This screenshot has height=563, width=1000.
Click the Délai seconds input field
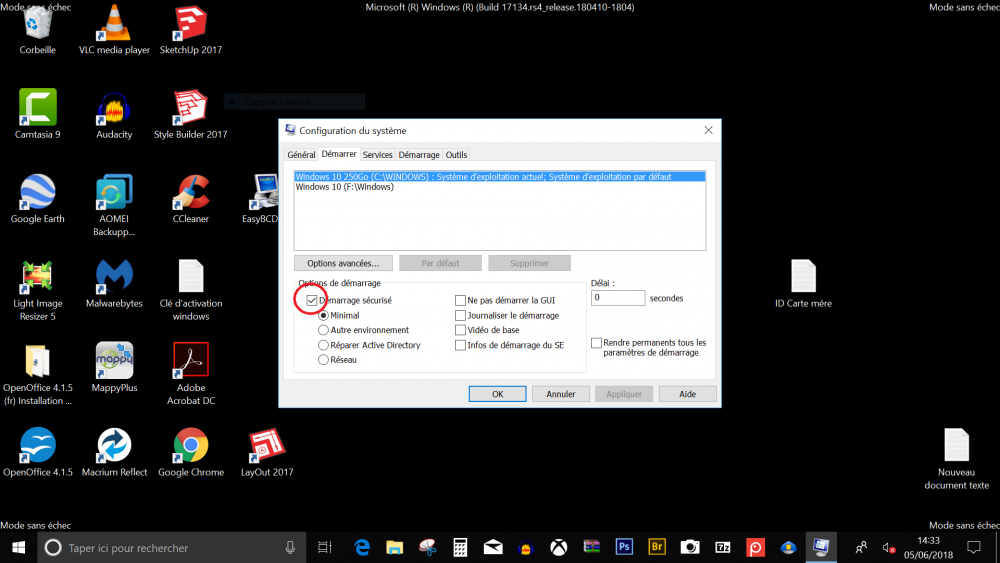(618, 298)
